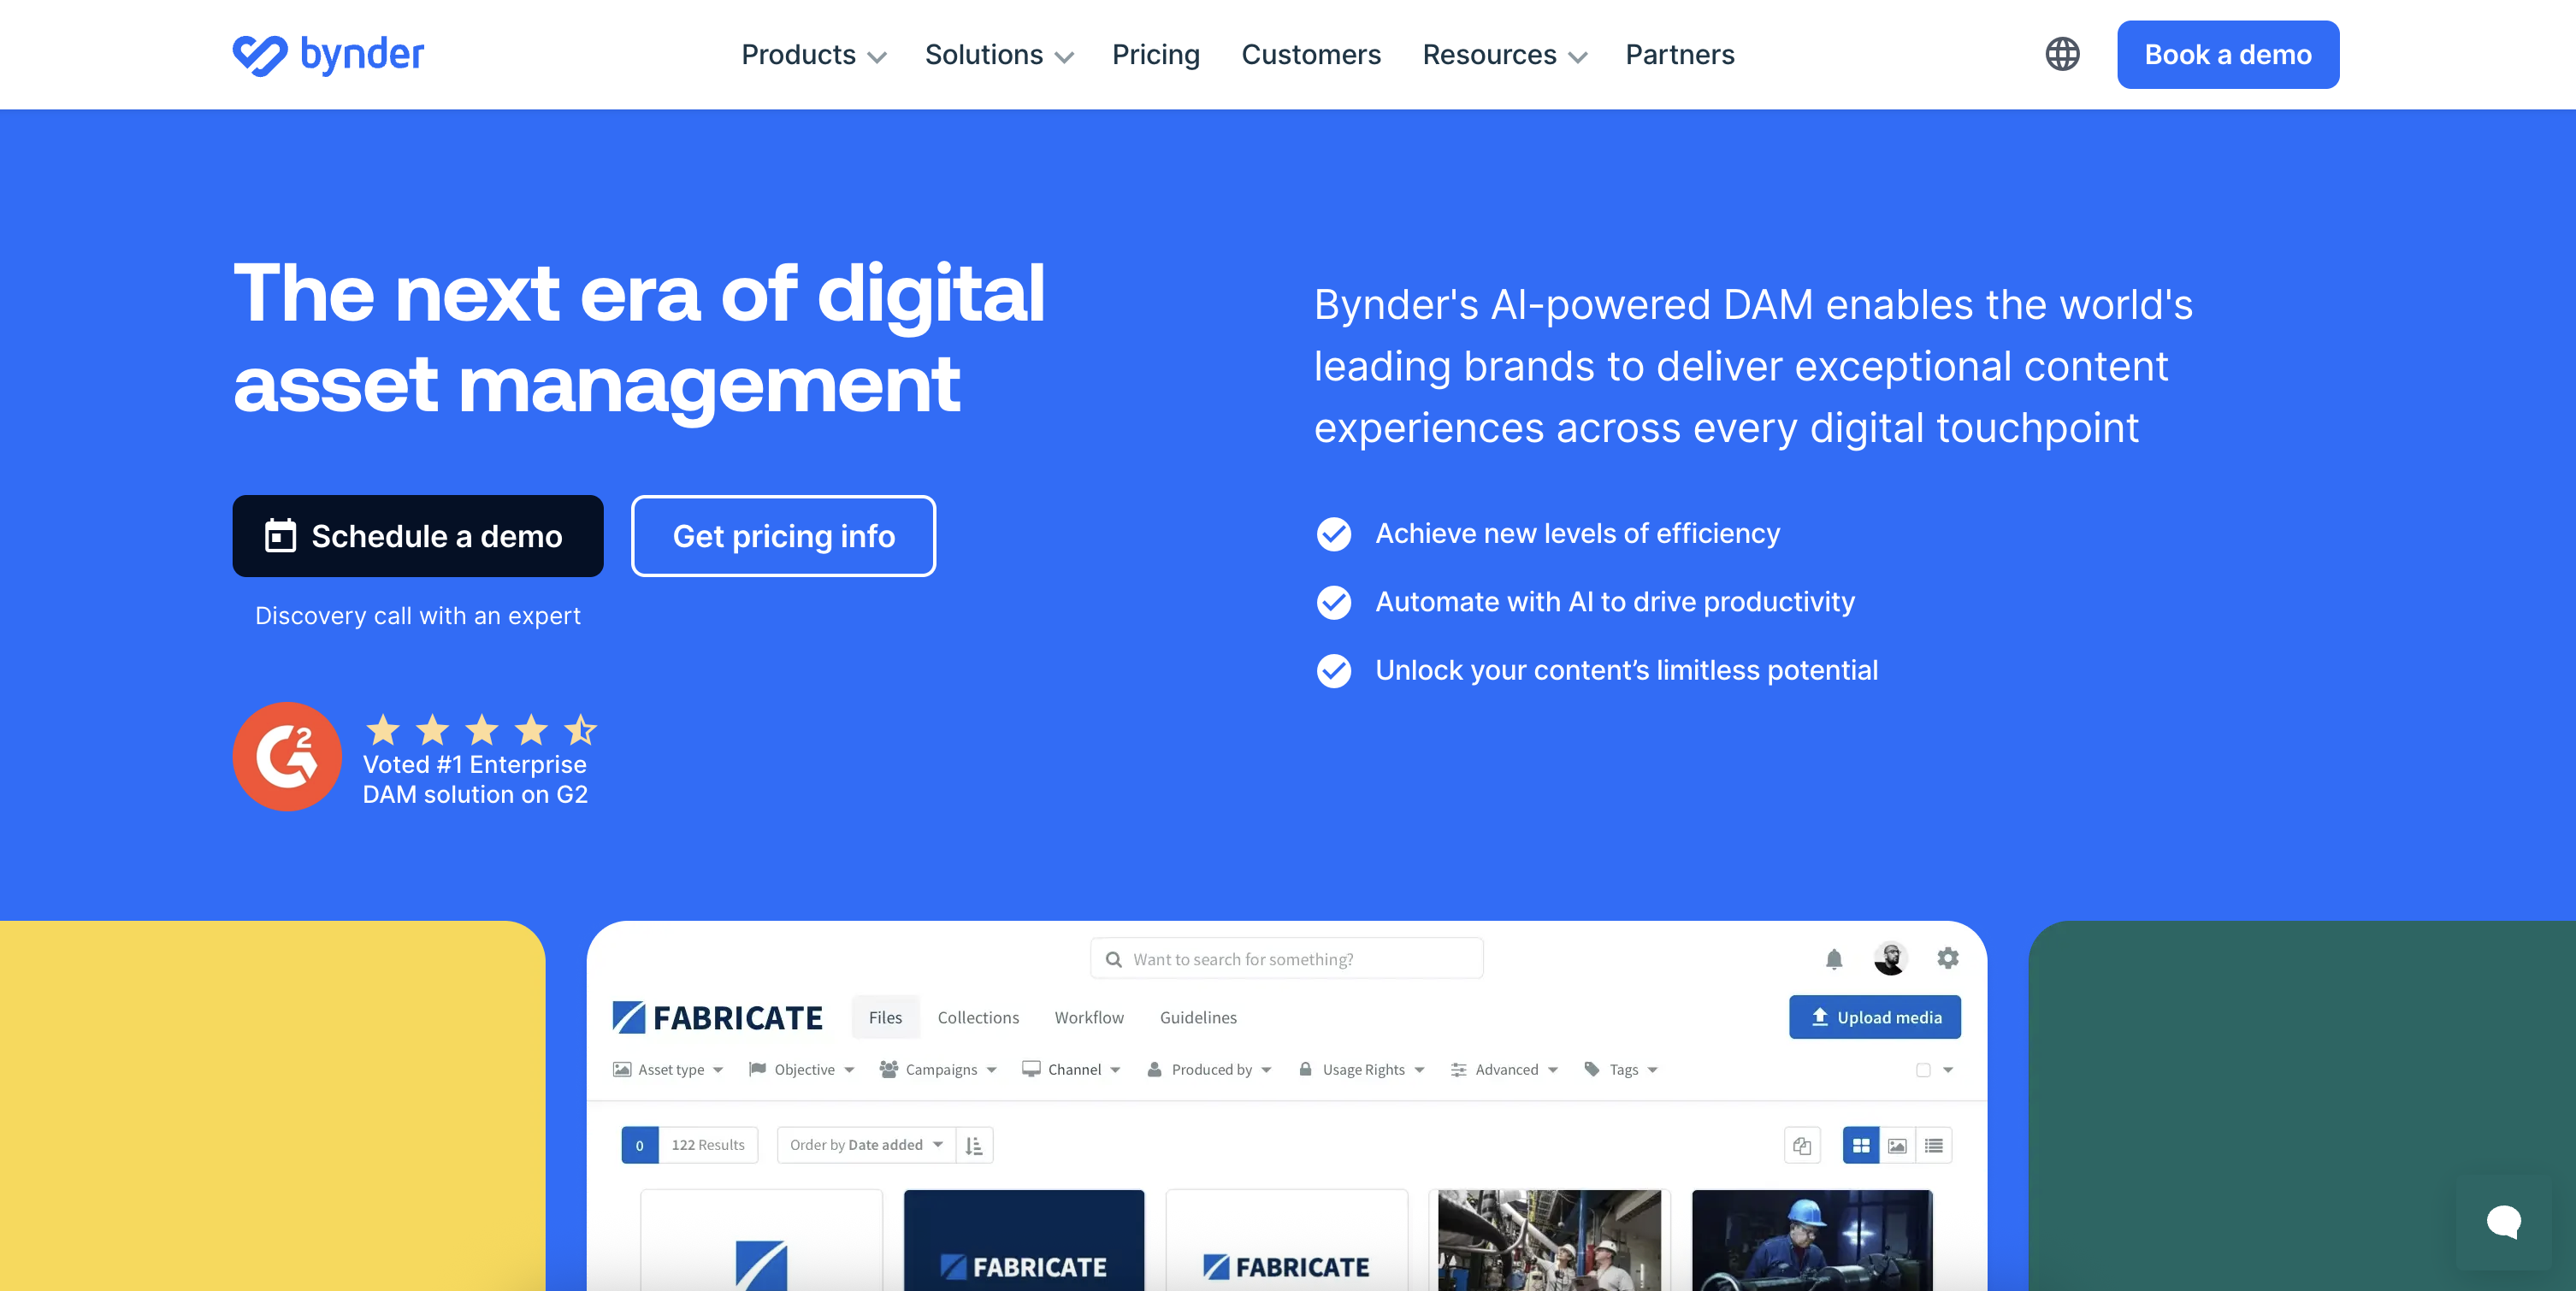
Task: Click the copy assets icon
Action: tap(1803, 1146)
